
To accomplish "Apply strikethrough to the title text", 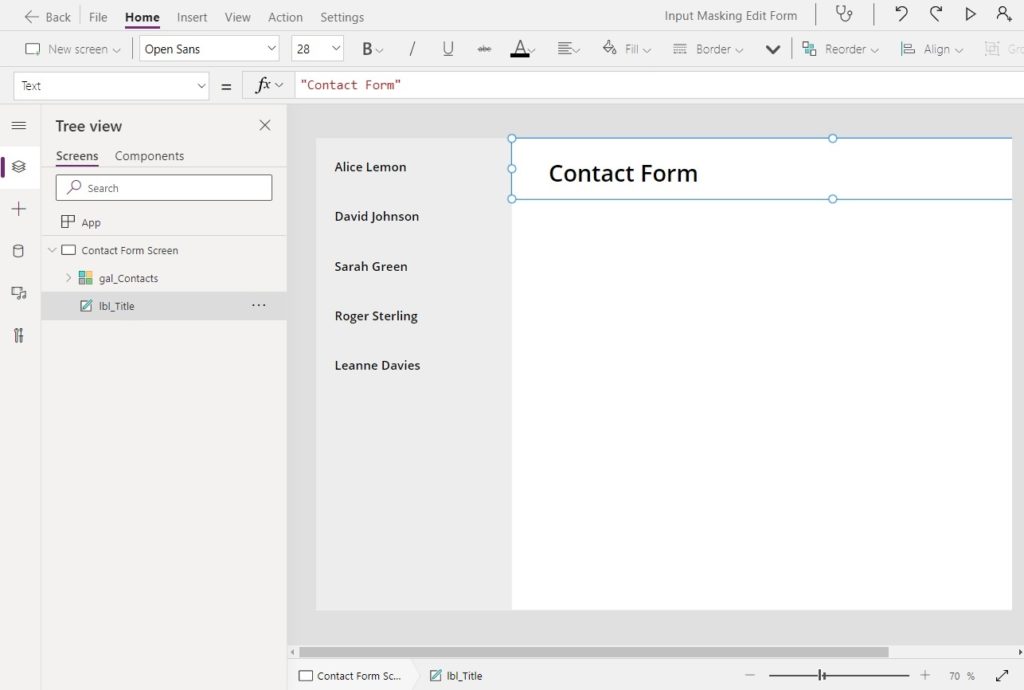I will click(x=484, y=47).
